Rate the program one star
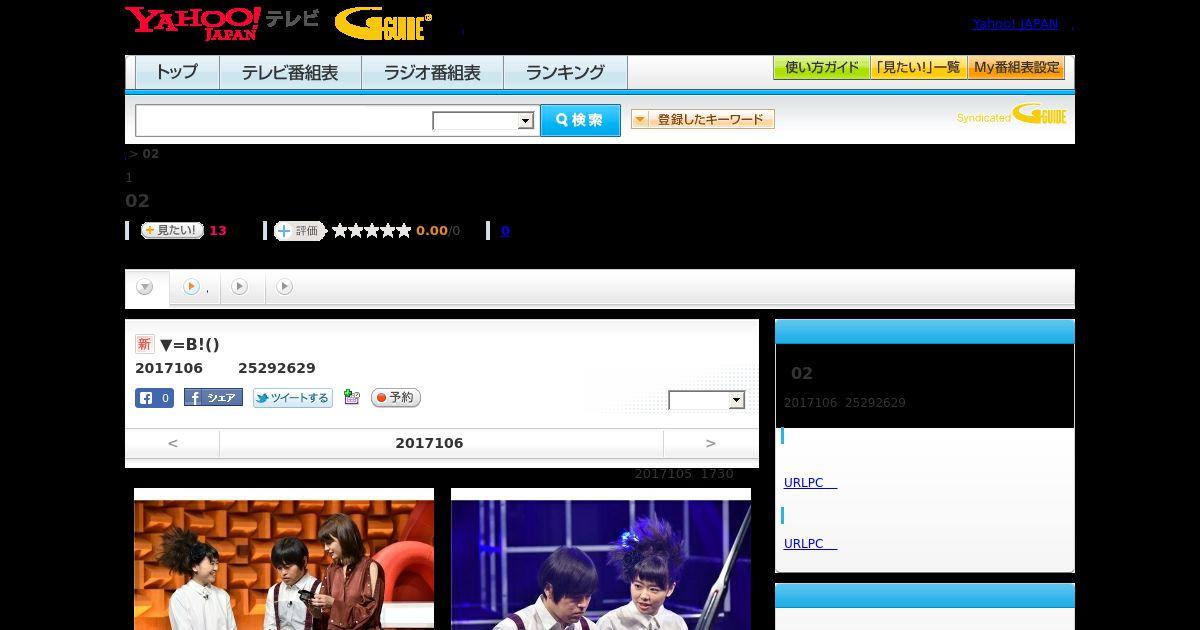 click(x=340, y=231)
